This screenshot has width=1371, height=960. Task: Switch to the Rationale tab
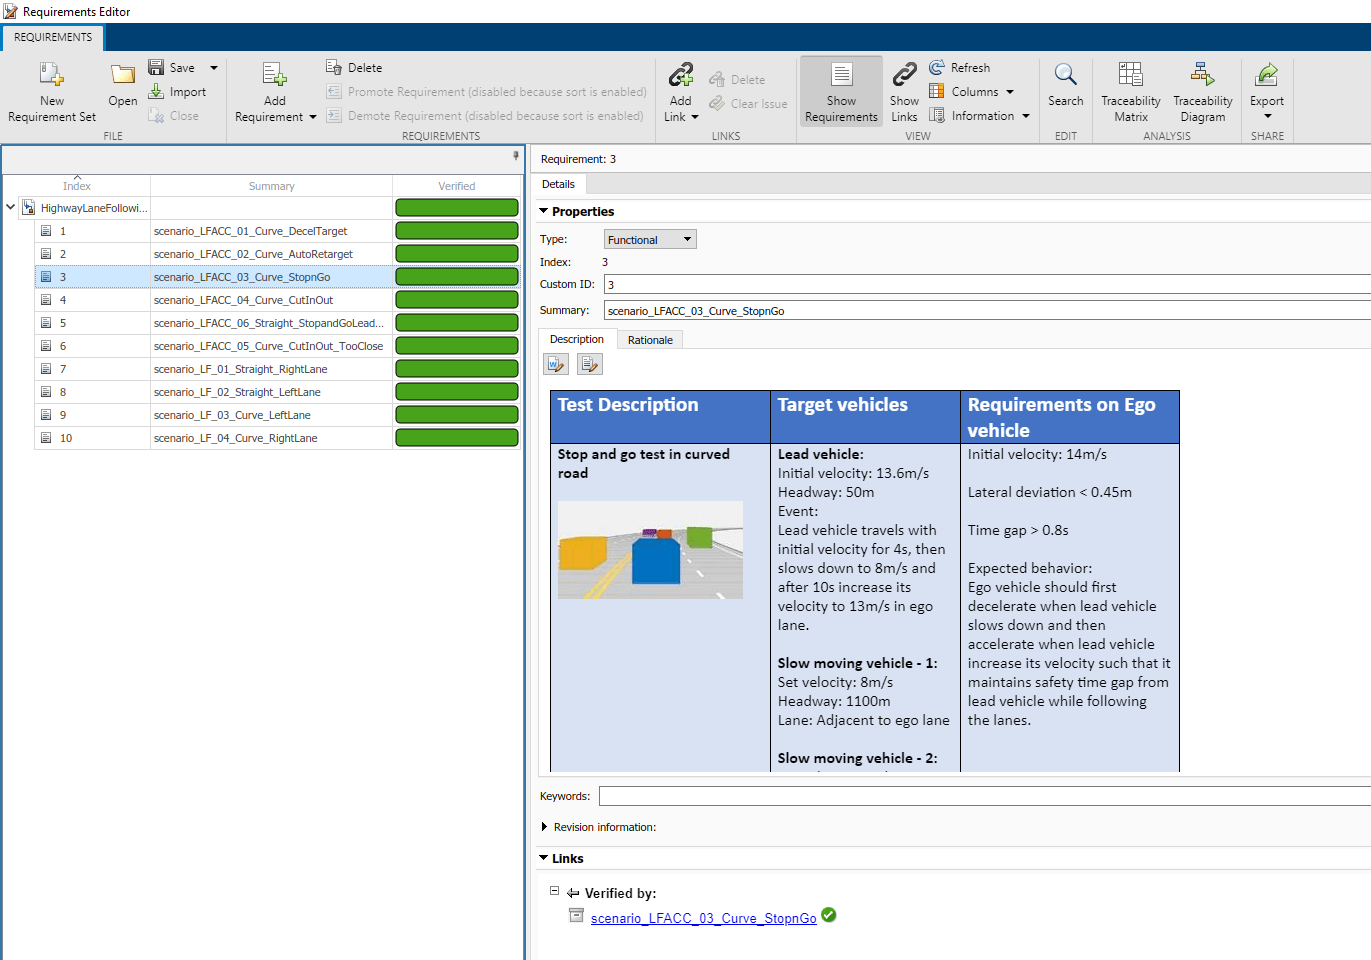[x=650, y=340]
